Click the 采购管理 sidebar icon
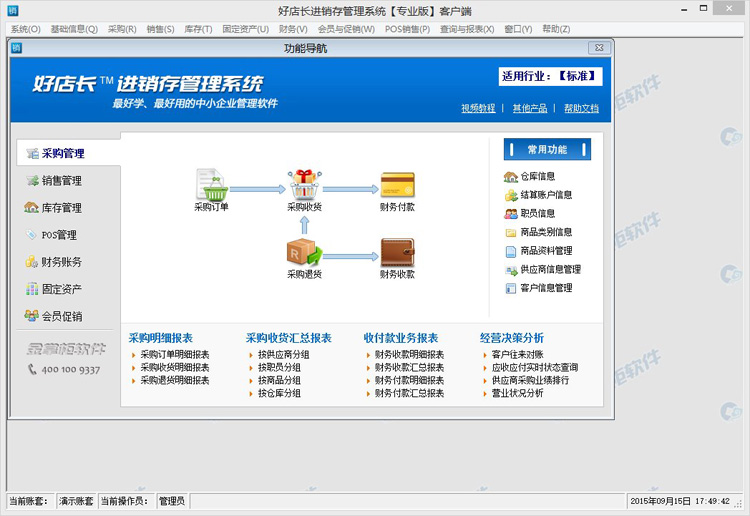Viewport: 750px width, 516px height. (x=33, y=154)
